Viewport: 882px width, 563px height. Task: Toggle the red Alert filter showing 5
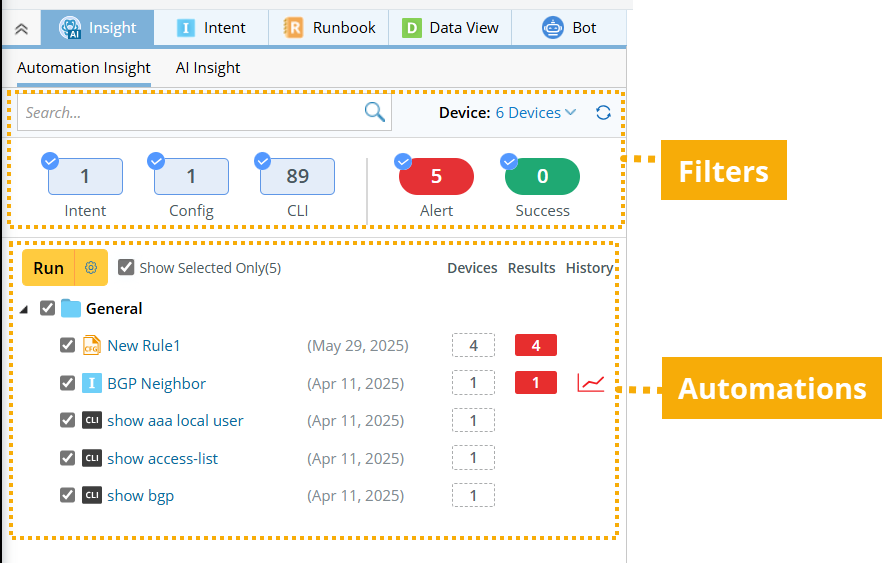point(436,177)
